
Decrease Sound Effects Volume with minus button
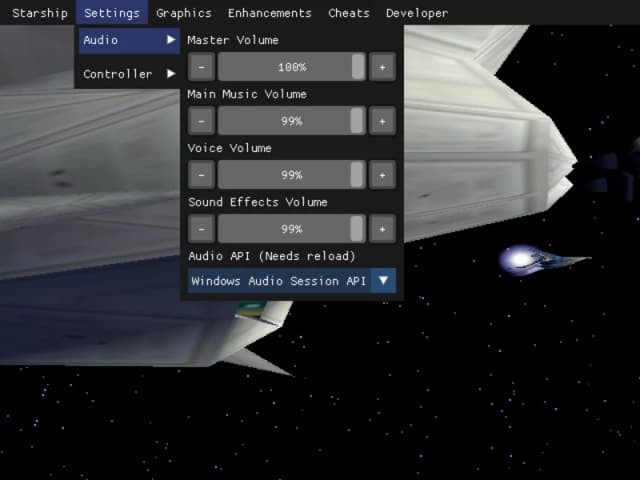[201, 229]
